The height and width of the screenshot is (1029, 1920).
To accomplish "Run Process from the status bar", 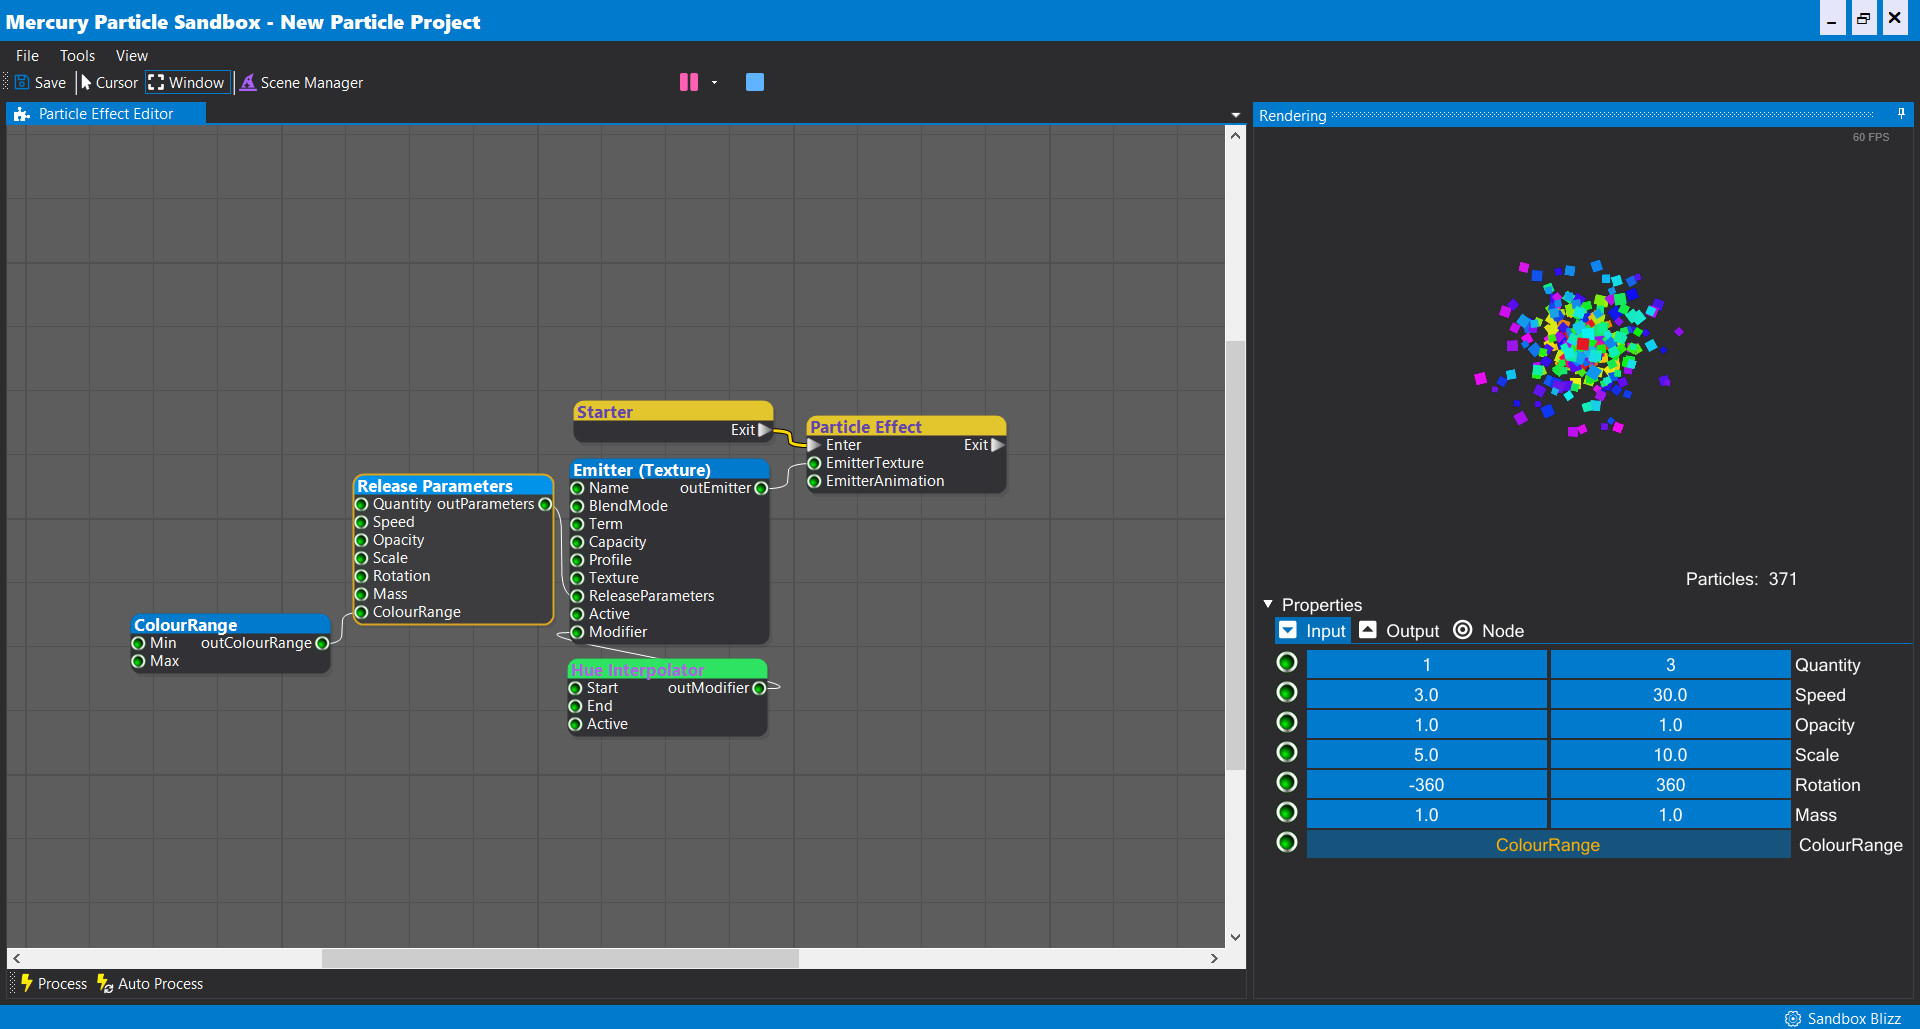I will 52,983.
